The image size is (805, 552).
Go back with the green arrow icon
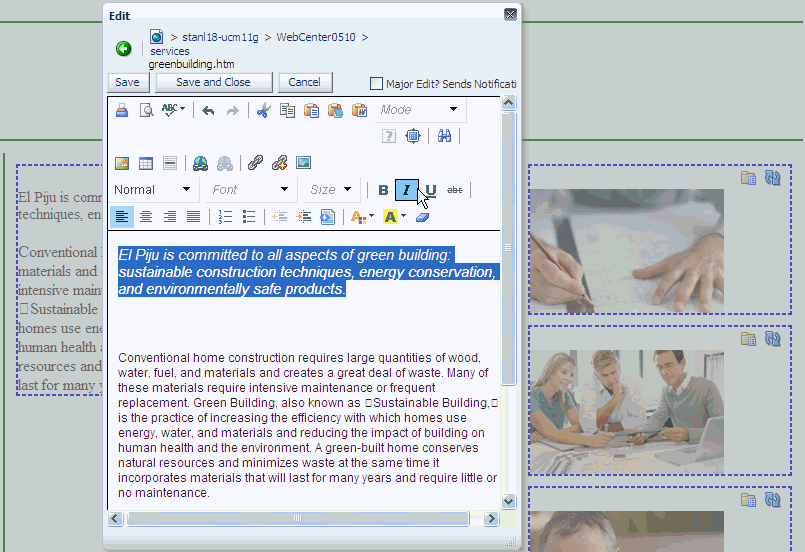pyautogui.click(x=123, y=49)
